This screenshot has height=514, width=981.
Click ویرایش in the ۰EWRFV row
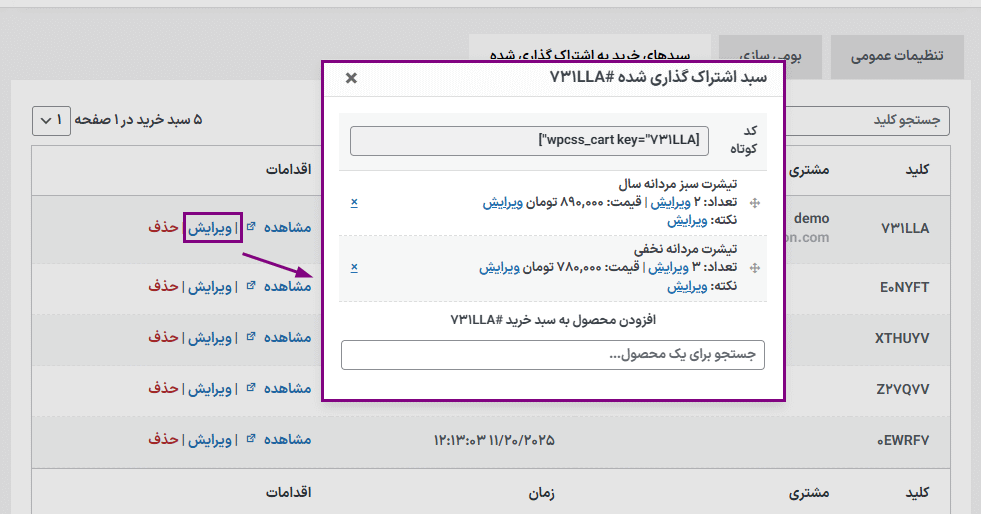click(210, 440)
